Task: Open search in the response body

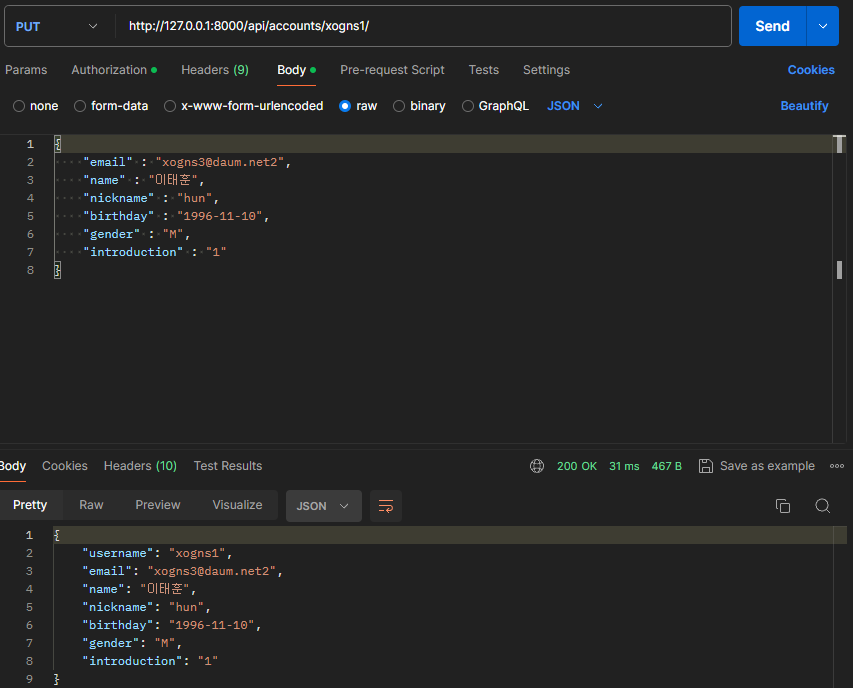Action: tap(823, 506)
